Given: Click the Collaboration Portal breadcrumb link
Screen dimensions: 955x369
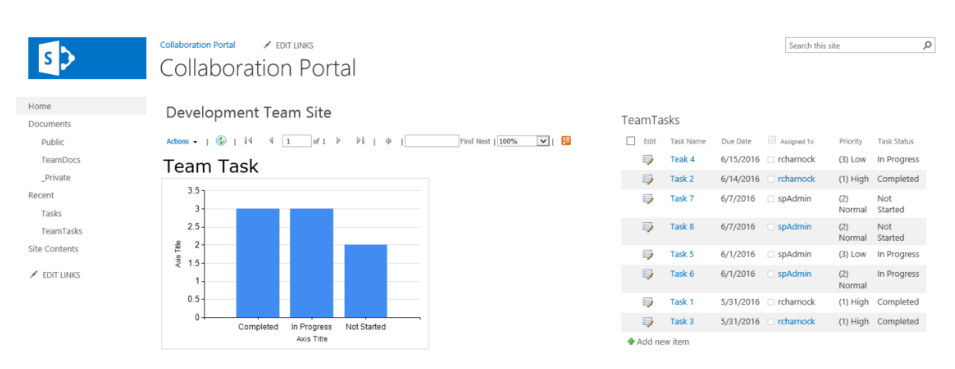Looking at the screenshot, I should point(197,44).
